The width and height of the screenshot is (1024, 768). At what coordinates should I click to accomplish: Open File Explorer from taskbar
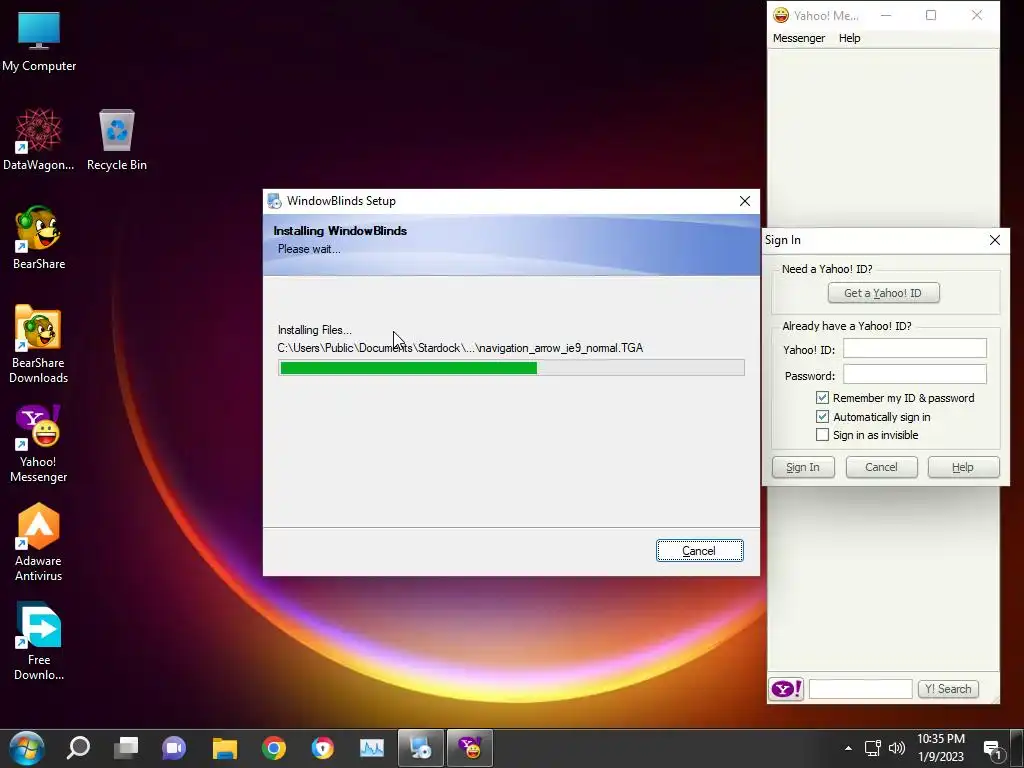pyautogui.click(x=225, y=748)
